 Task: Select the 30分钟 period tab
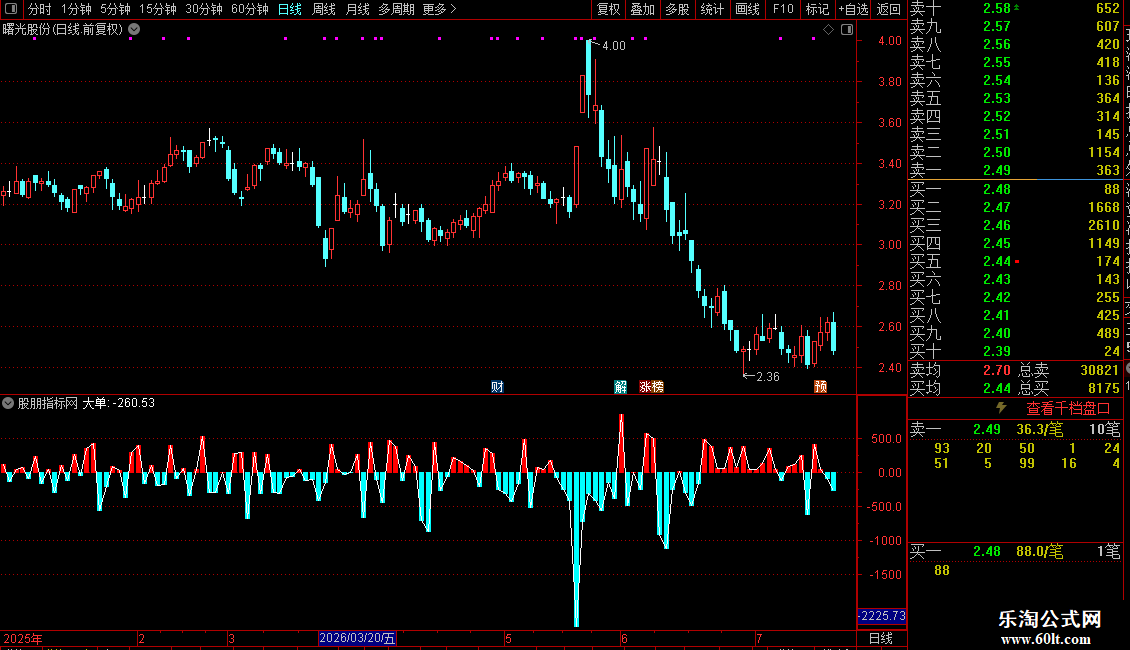coord(203,9)
